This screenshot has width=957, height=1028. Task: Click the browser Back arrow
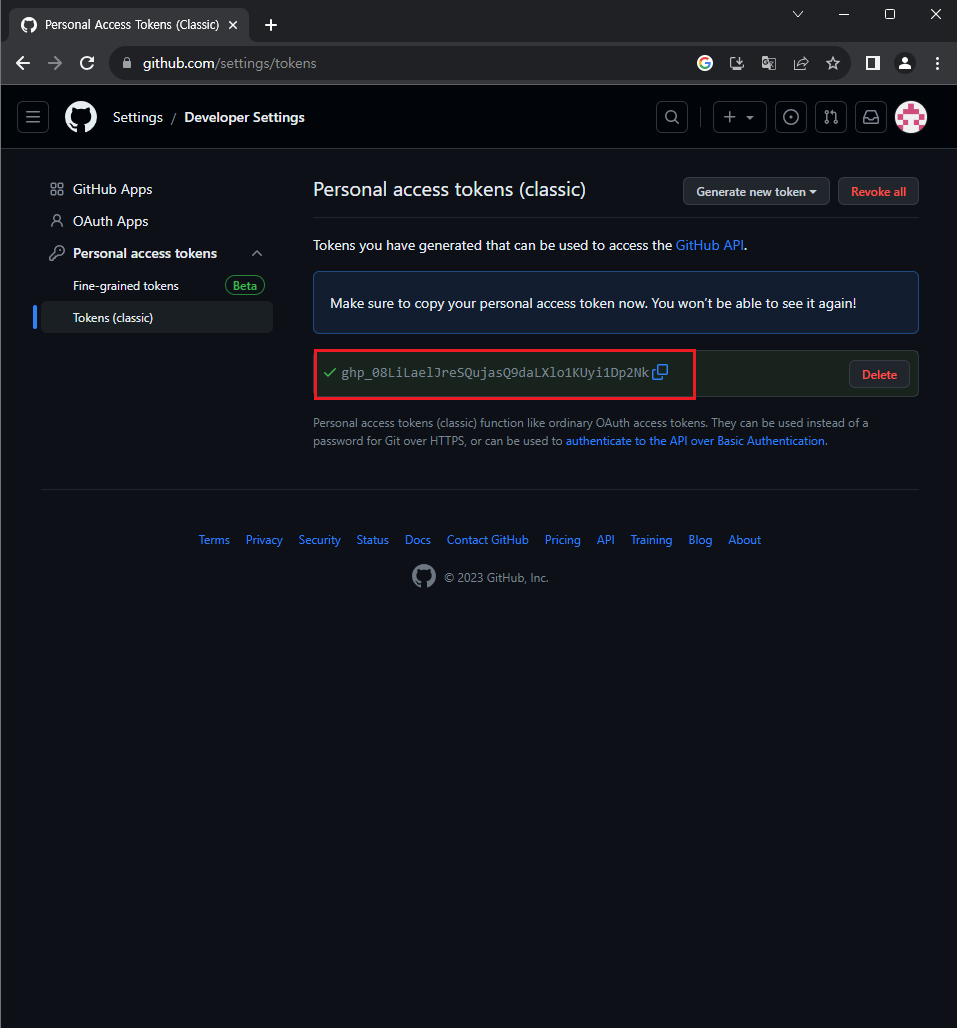23,63
